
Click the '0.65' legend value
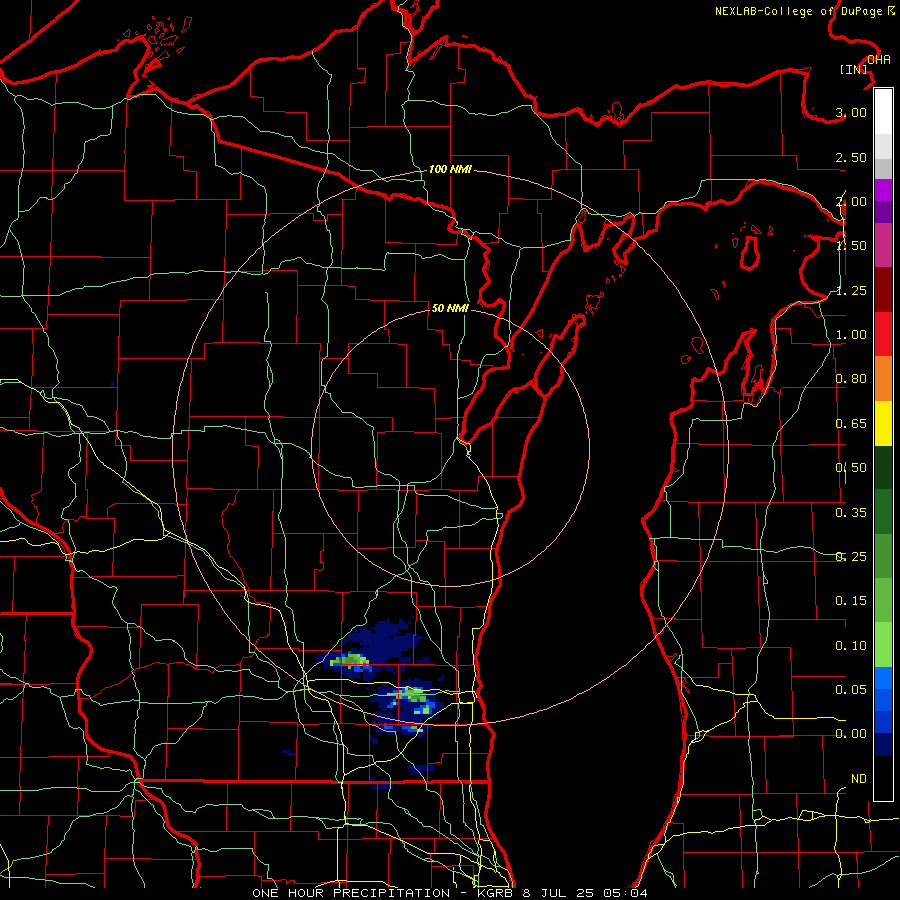[851, 424]
